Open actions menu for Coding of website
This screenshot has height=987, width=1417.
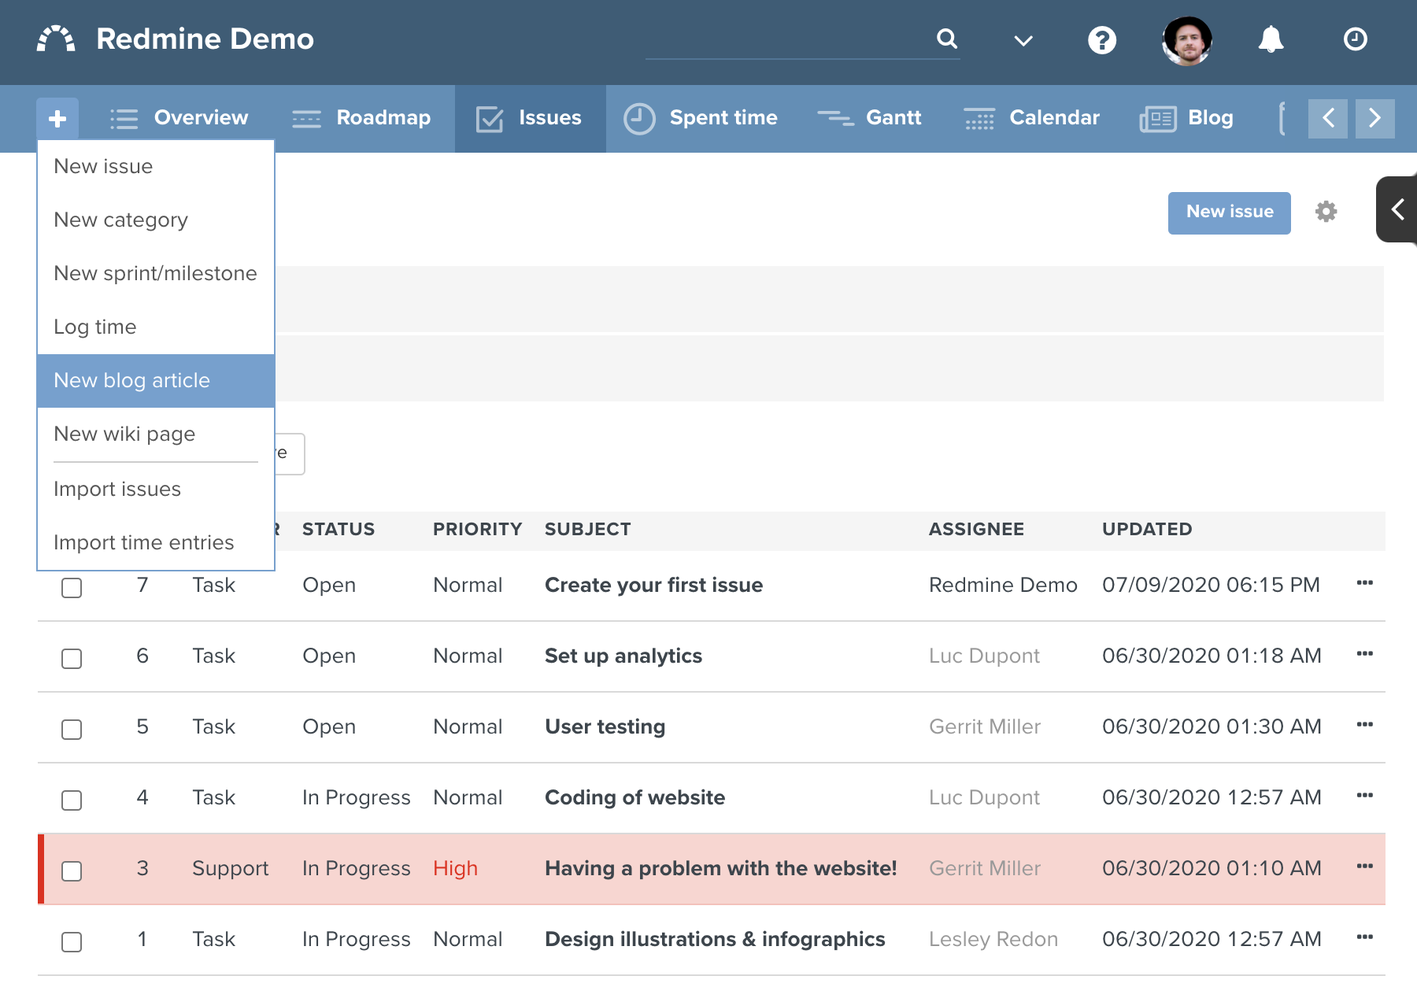pyautogui.click(x=1365, y=796)
